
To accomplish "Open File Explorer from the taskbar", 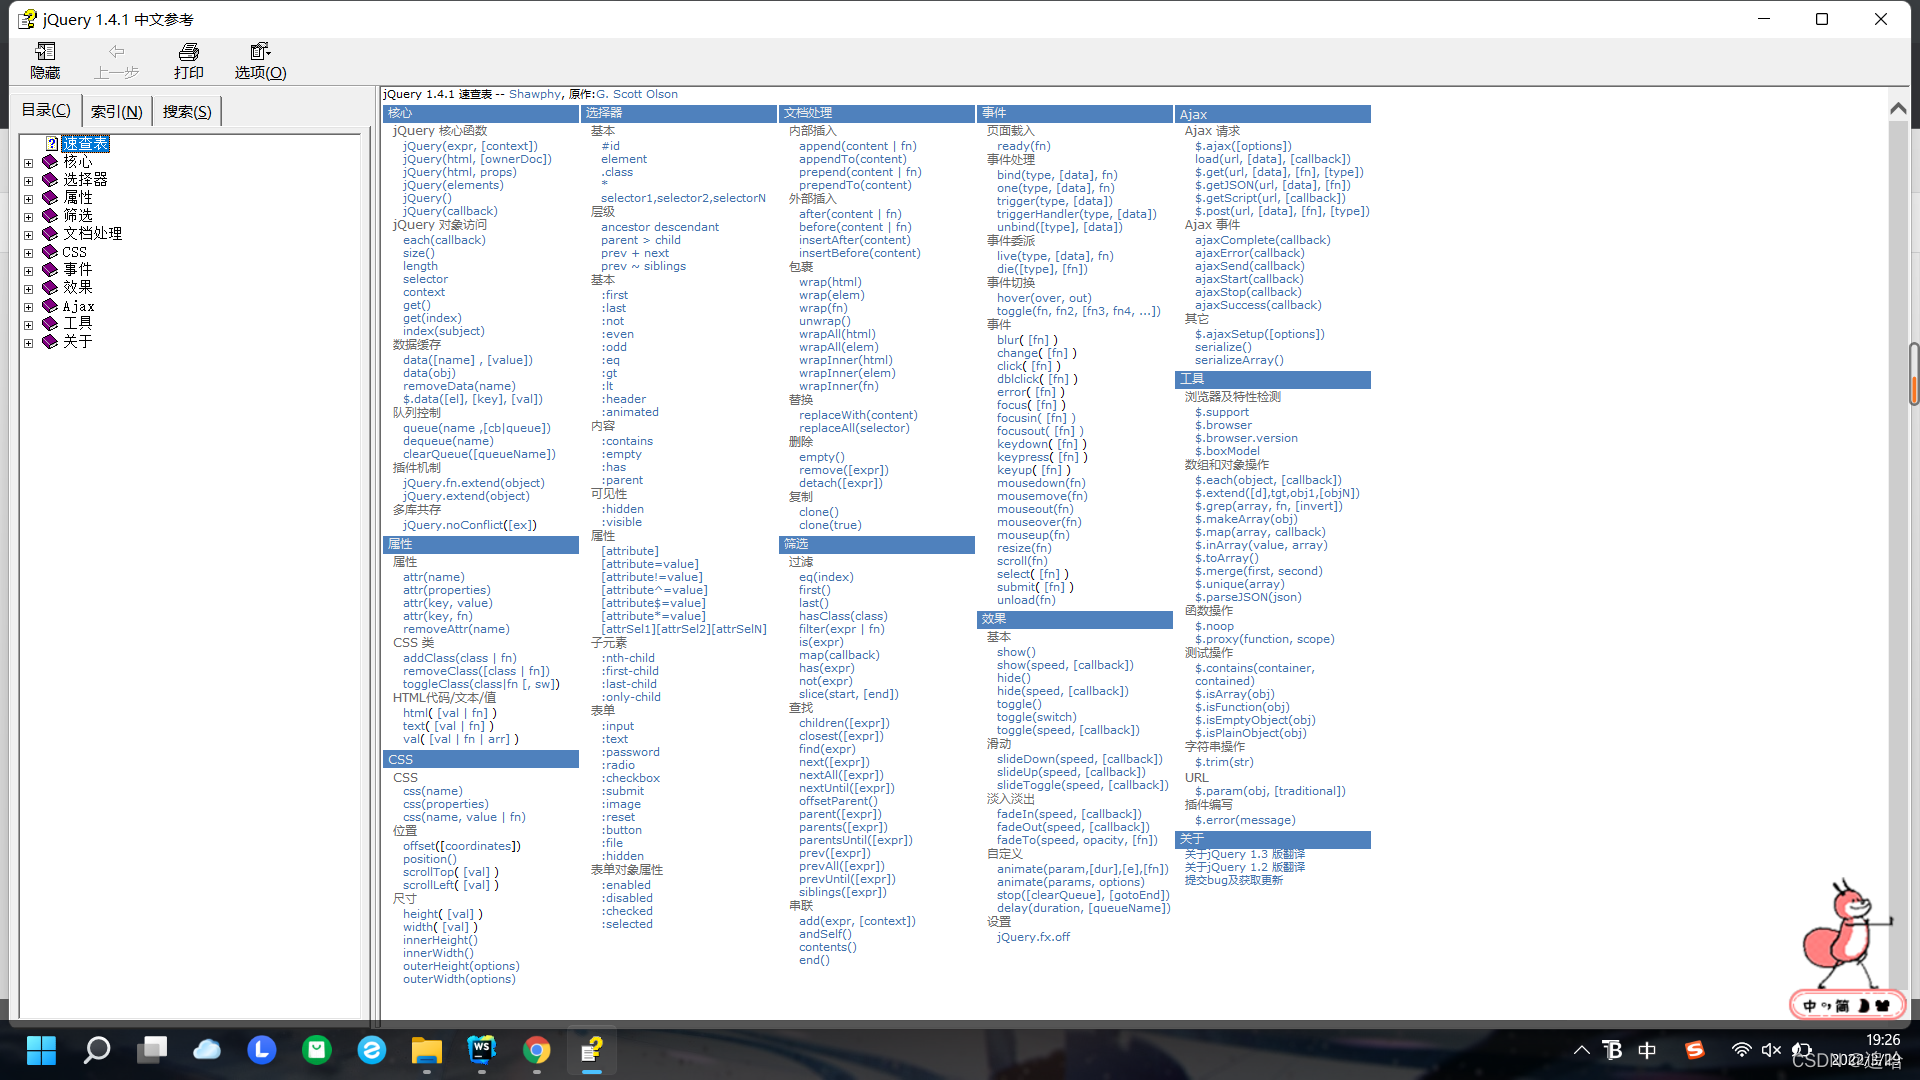I will (x=427, y=1050).
